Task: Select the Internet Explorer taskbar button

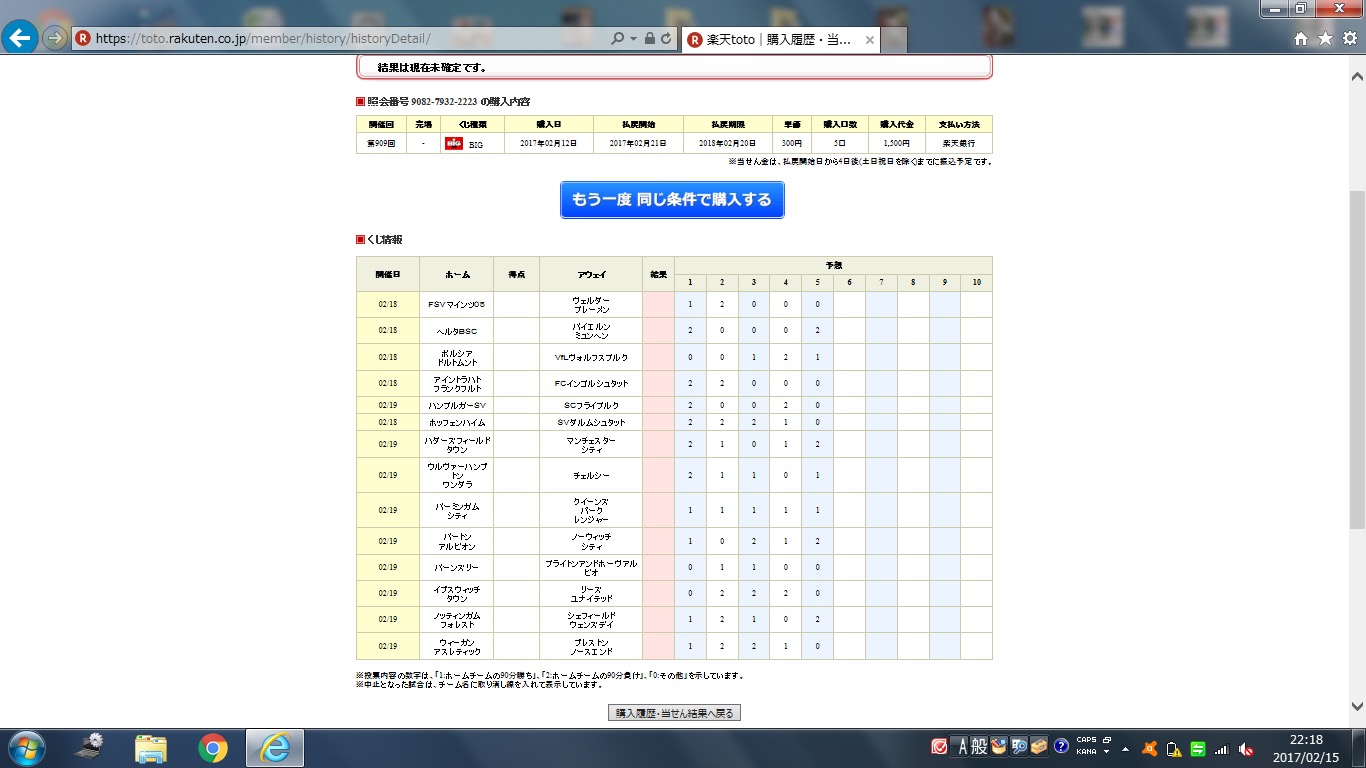Action: (274, 748)
